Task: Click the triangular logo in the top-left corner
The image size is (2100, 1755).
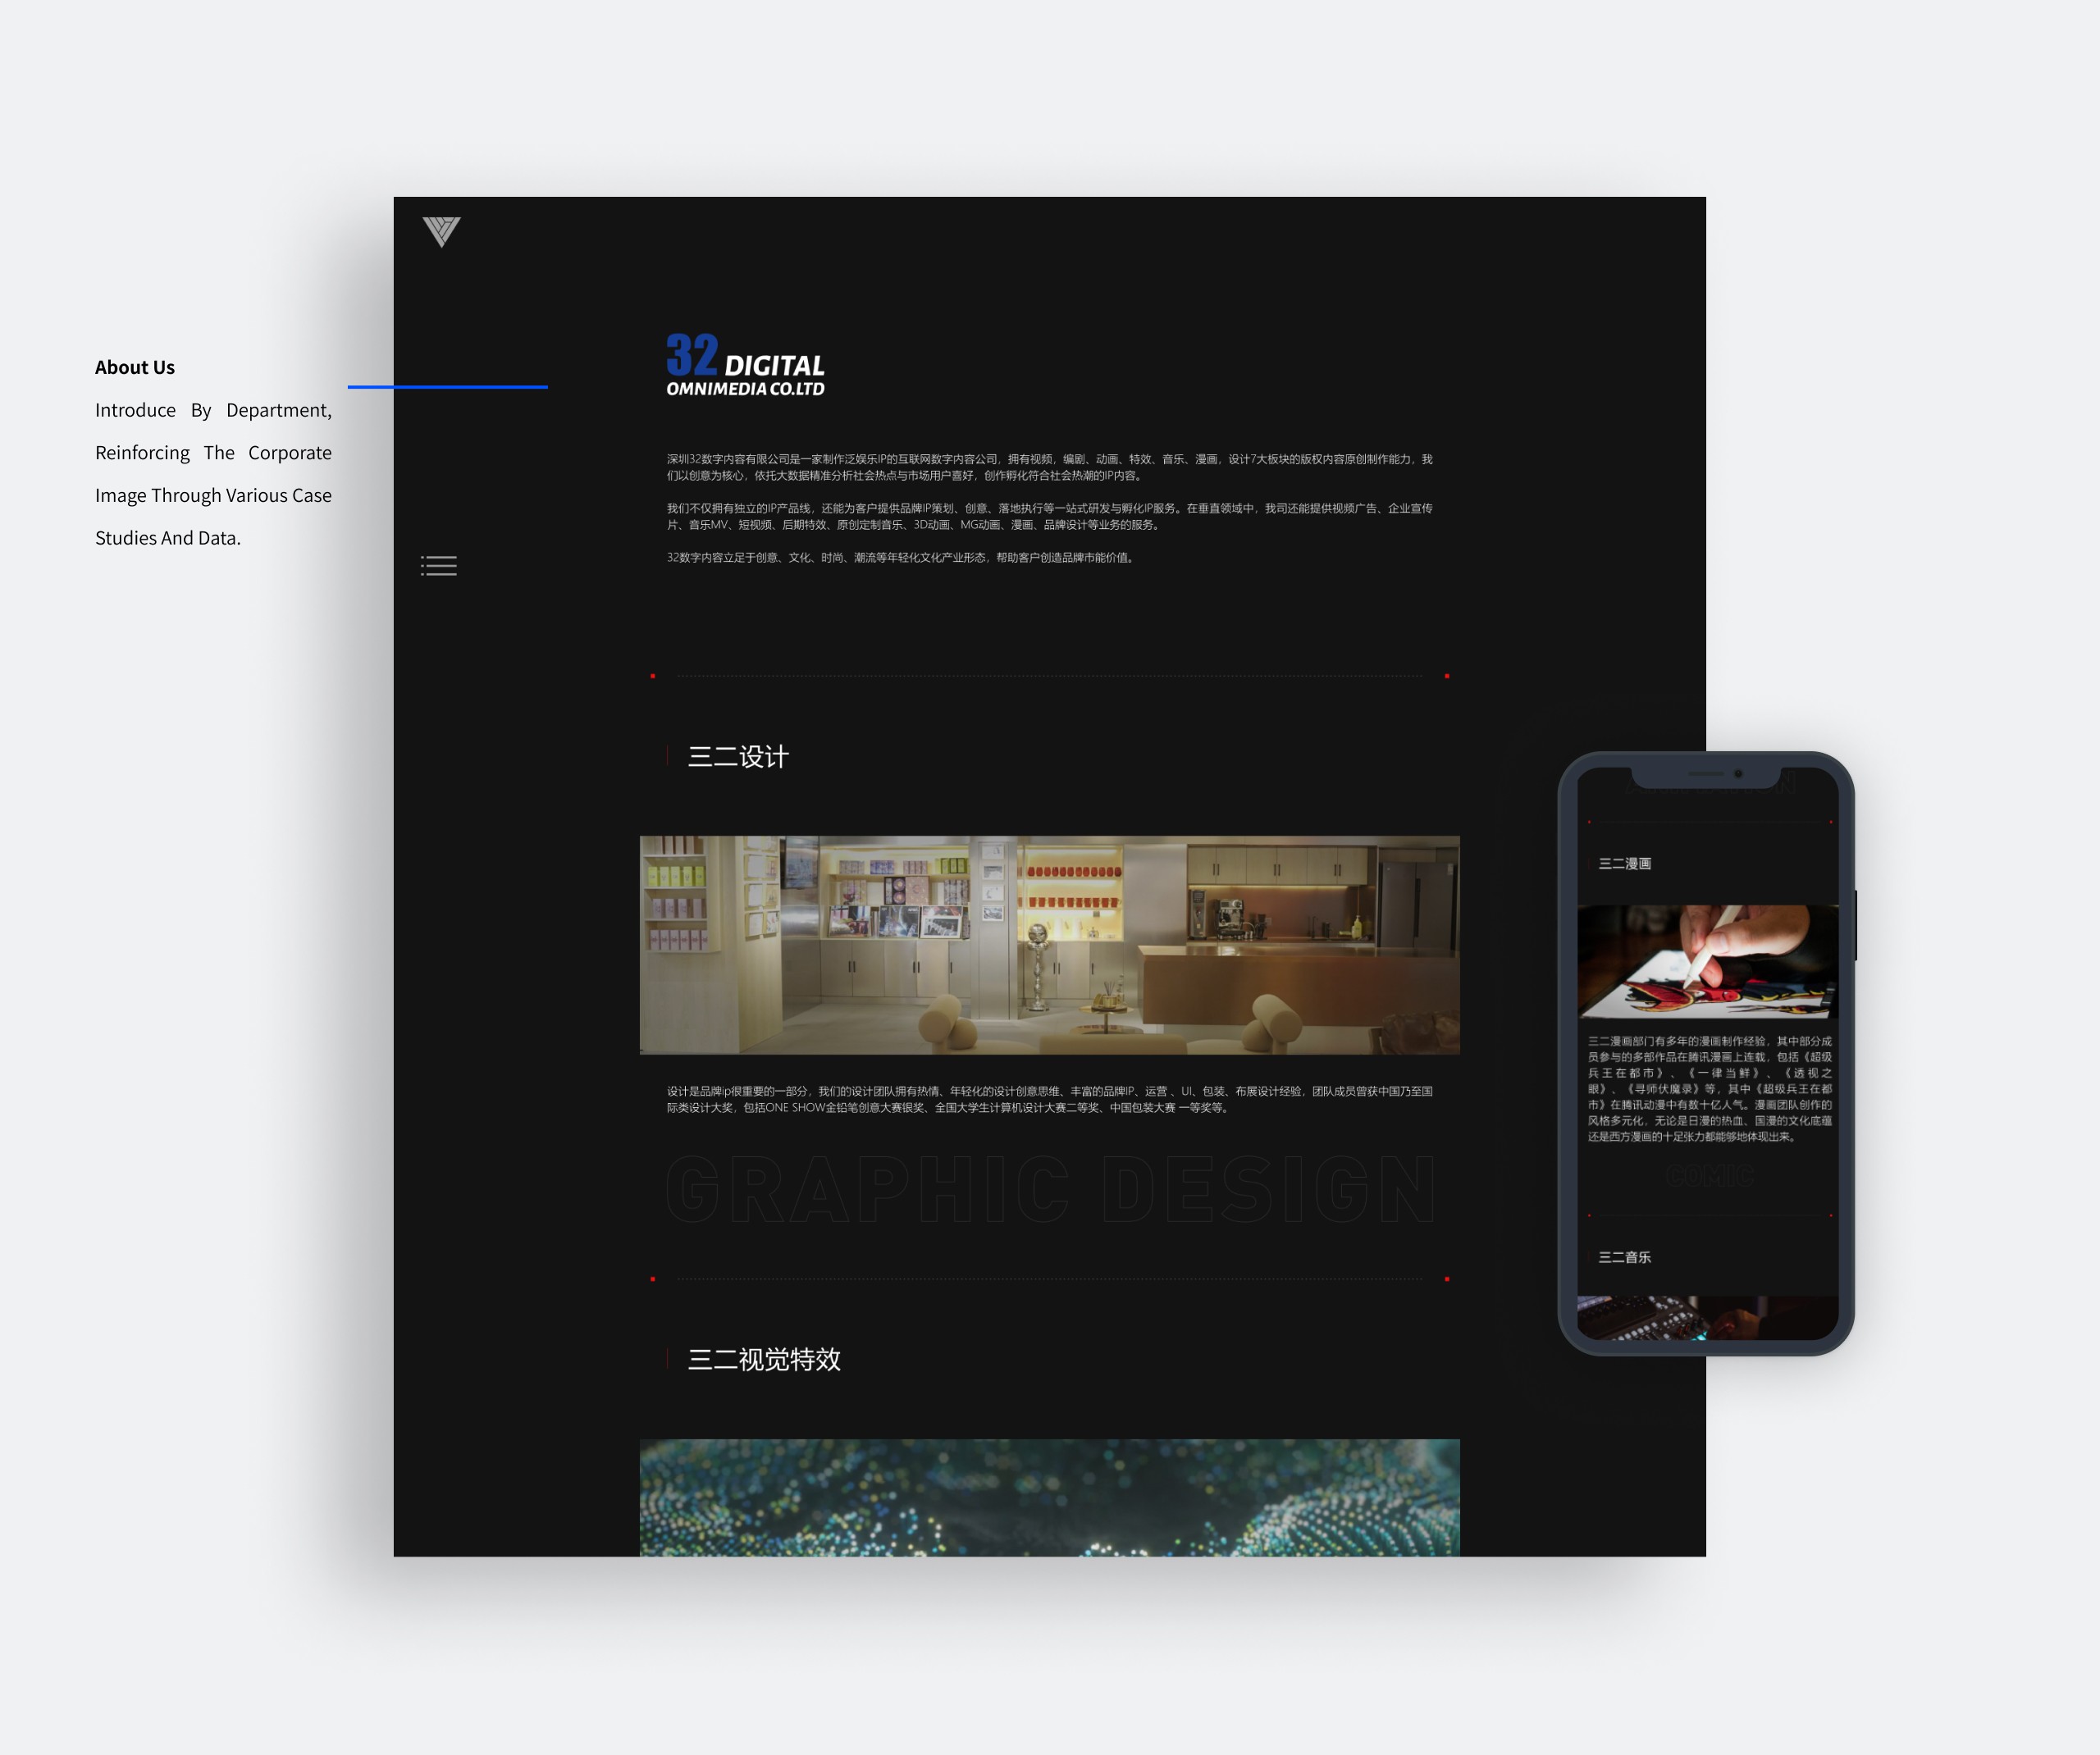Action: (x=441, y=231)
